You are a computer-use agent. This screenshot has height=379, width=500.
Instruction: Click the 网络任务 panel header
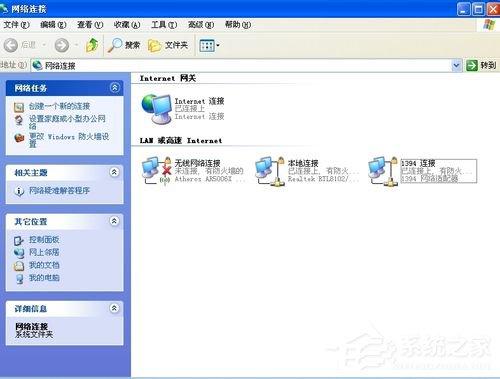[64, 88]
